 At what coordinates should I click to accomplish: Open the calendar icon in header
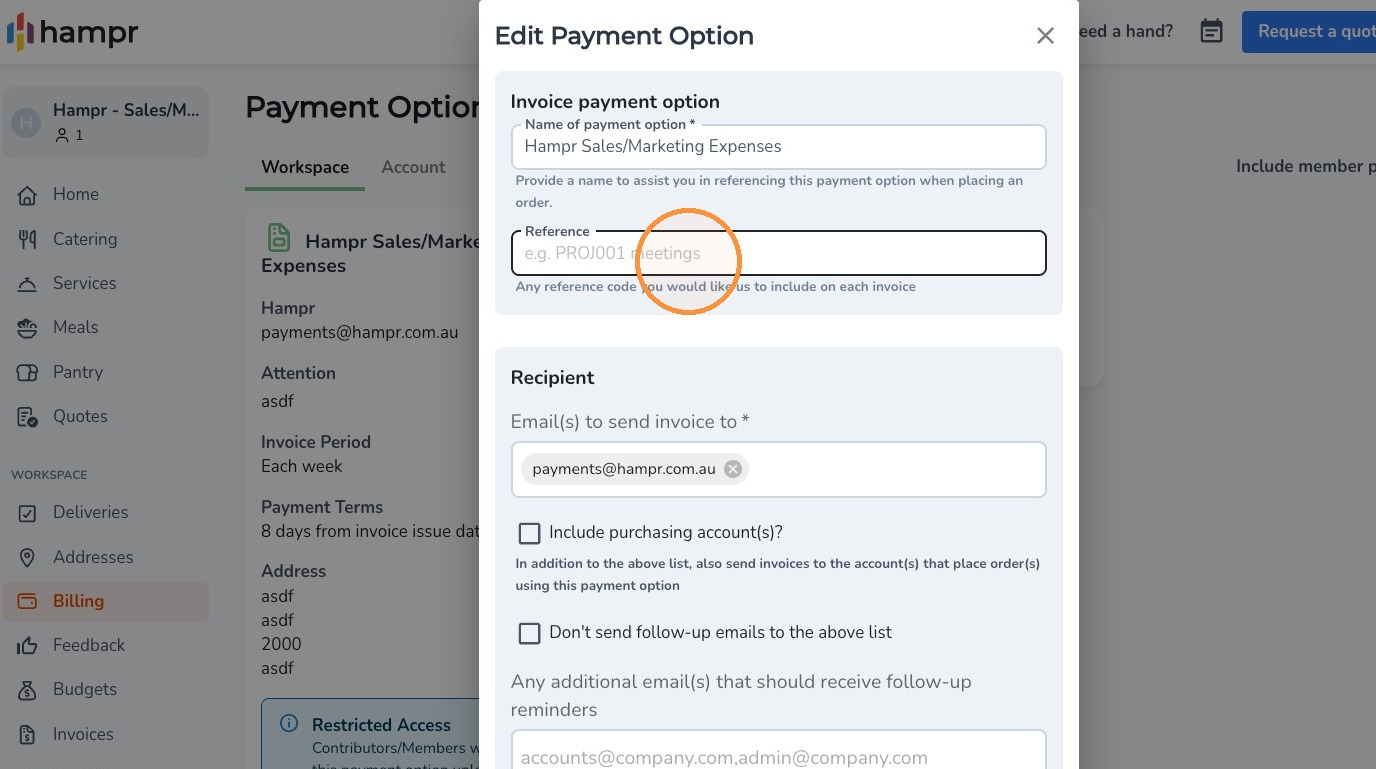1211,32
